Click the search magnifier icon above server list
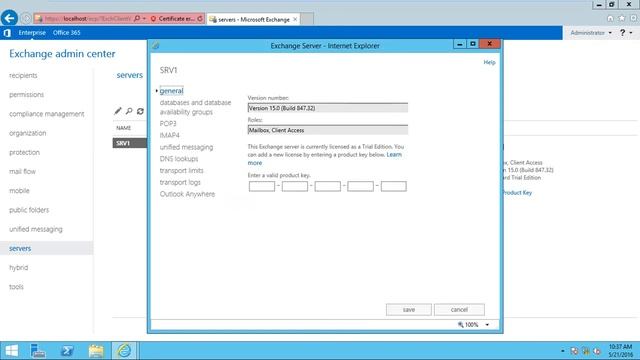Viewport: 640px width, 360px height. pyautogui.click(x=129, y=111)
